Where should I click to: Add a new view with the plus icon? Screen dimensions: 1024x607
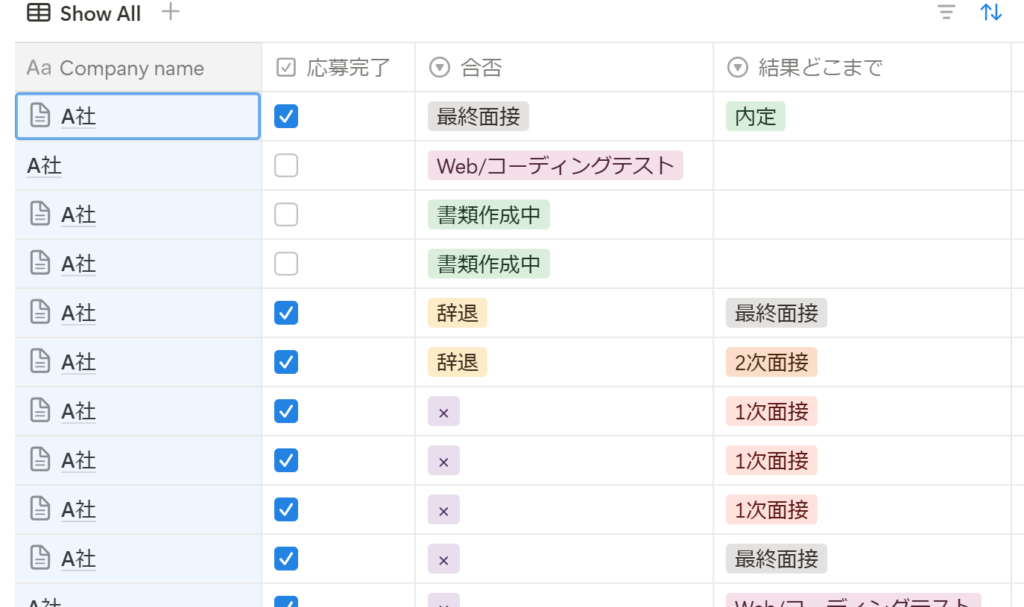(x=170, y=12)
